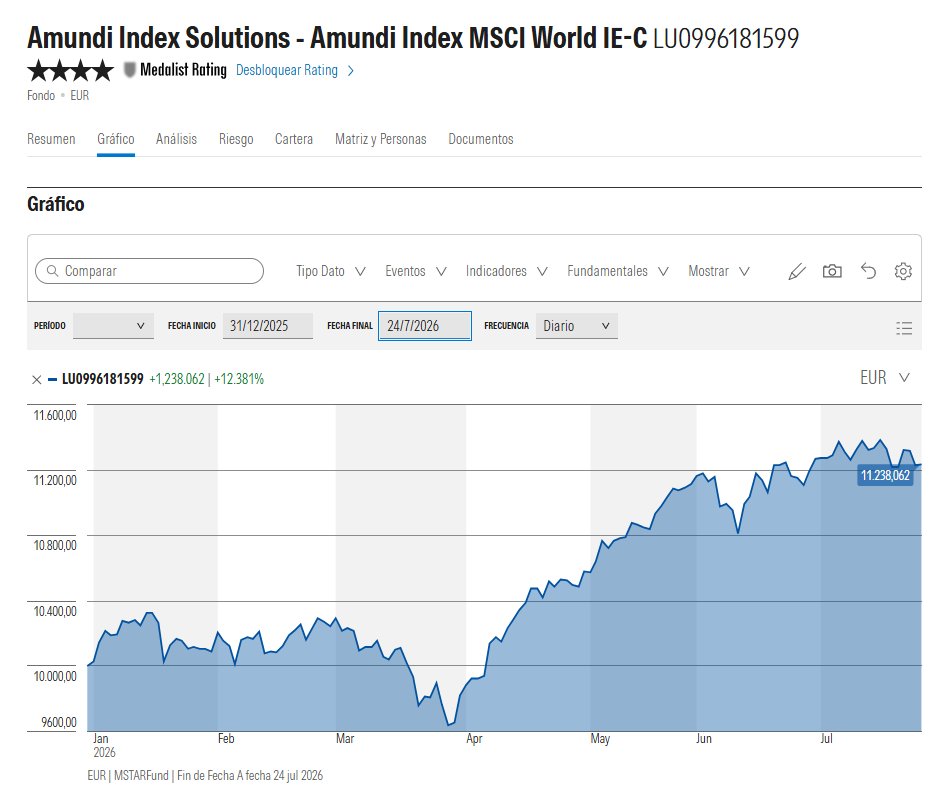Screen dimensions: 938x787
Task: Expand the Eventos dropdown
Action: 416,271
